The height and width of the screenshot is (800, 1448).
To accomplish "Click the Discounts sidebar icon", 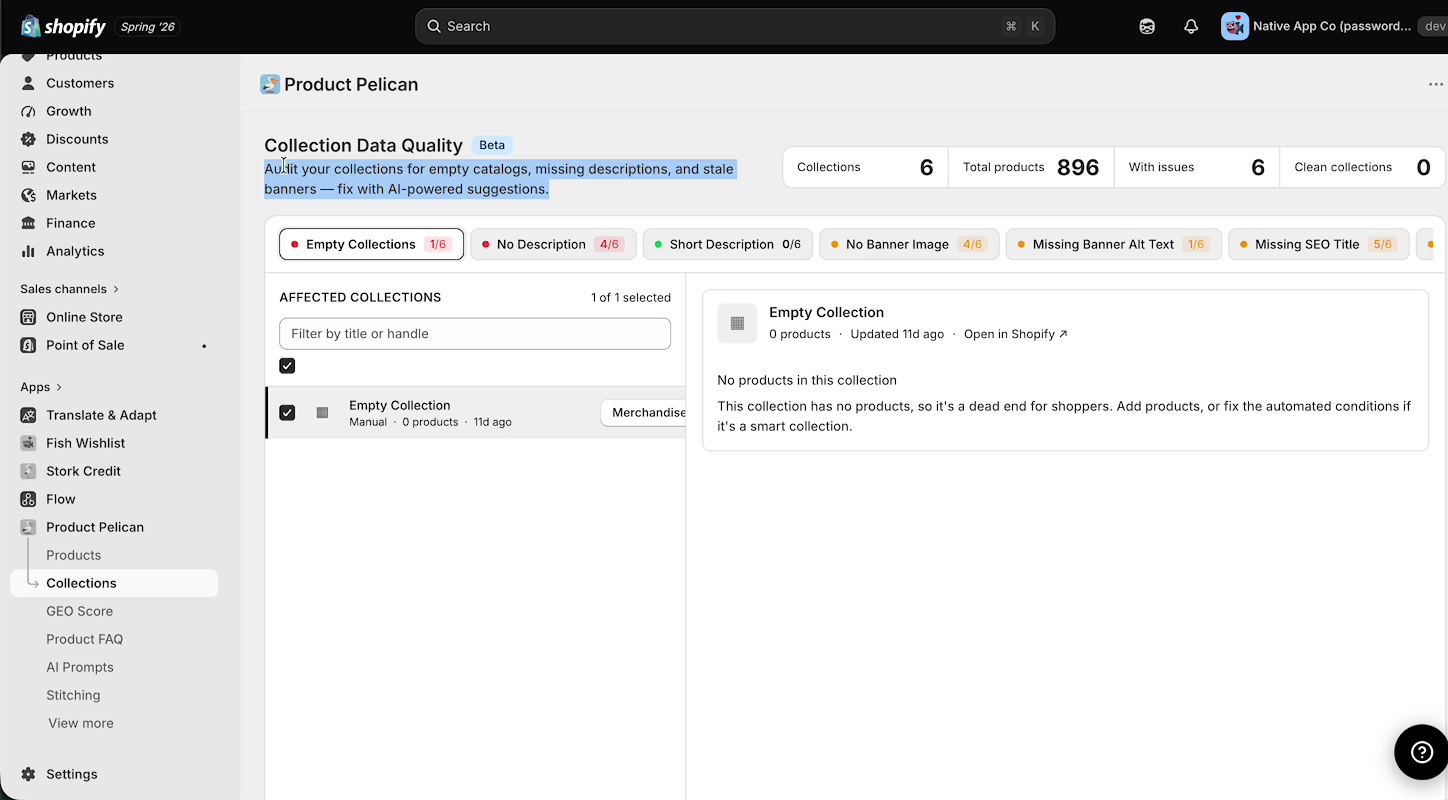I will (x=28, y=139).
